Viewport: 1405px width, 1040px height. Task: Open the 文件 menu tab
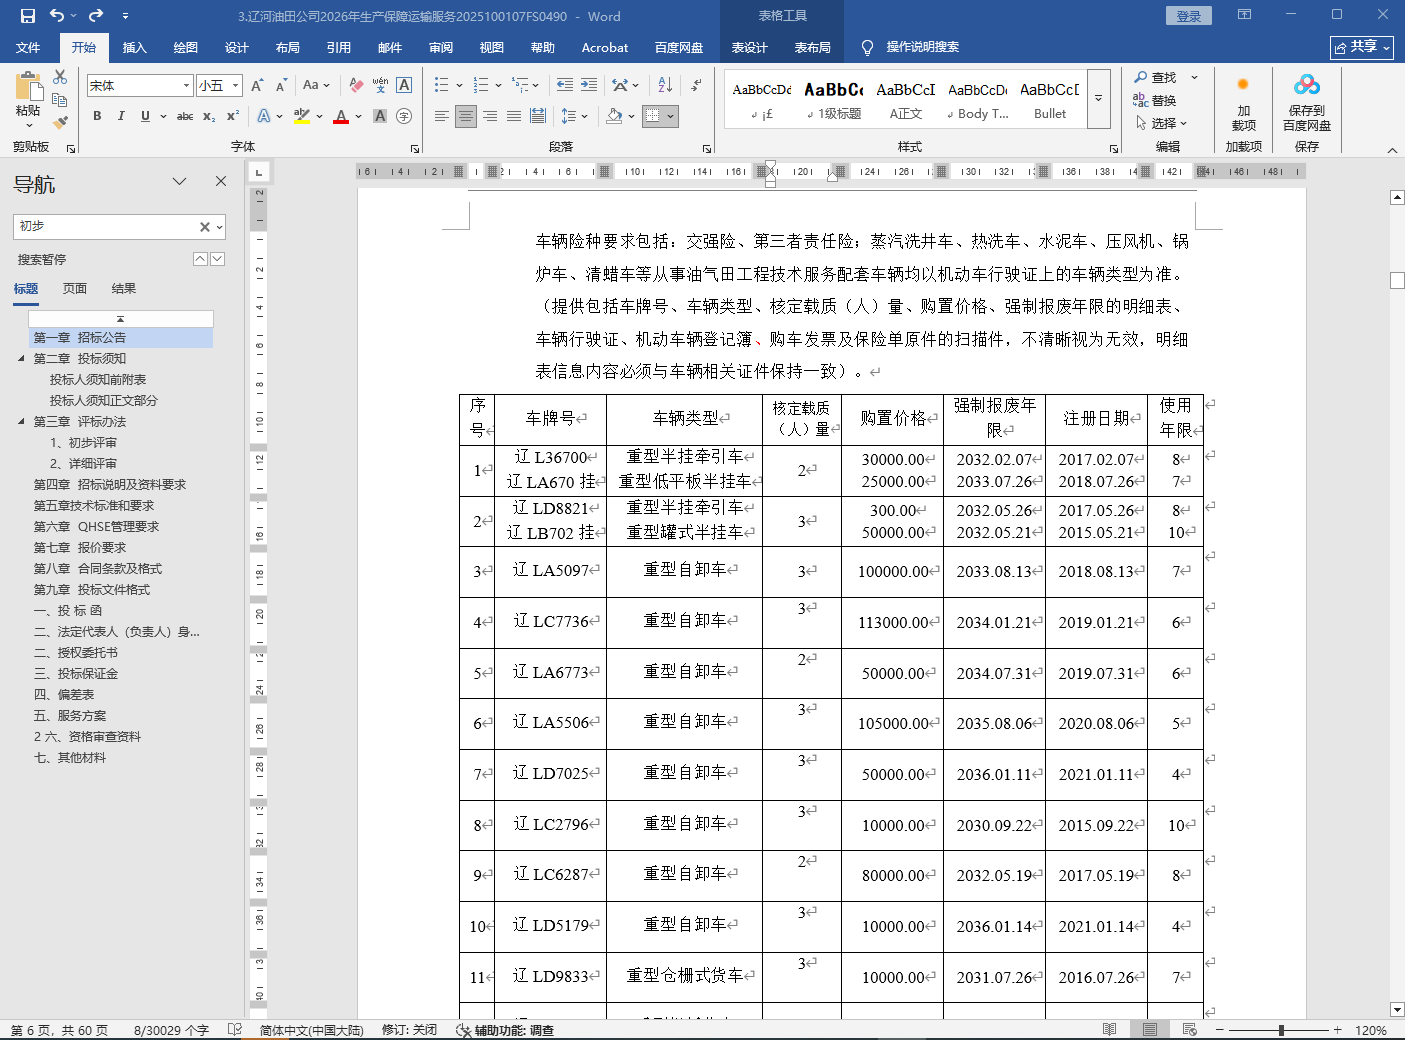pos(28,47)
